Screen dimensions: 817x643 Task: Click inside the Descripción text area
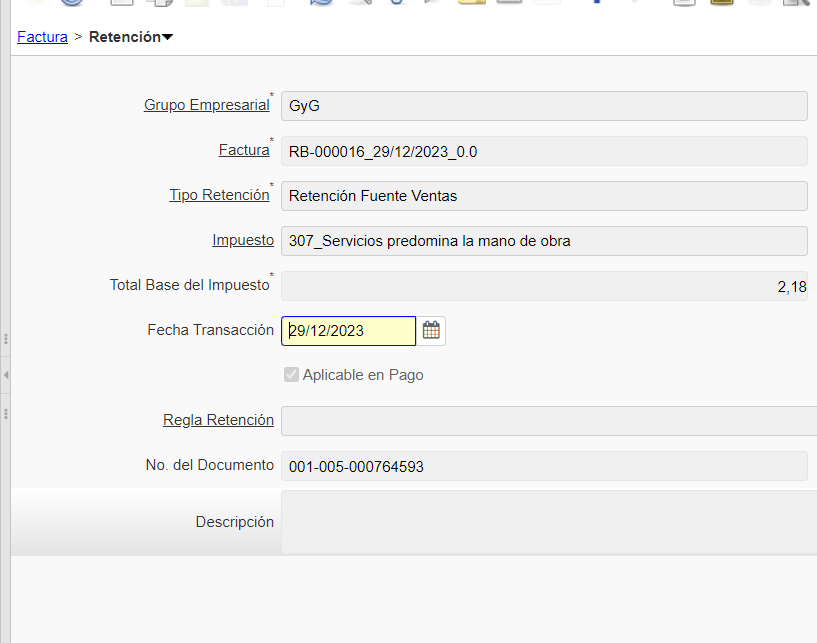tap(548, 521)
